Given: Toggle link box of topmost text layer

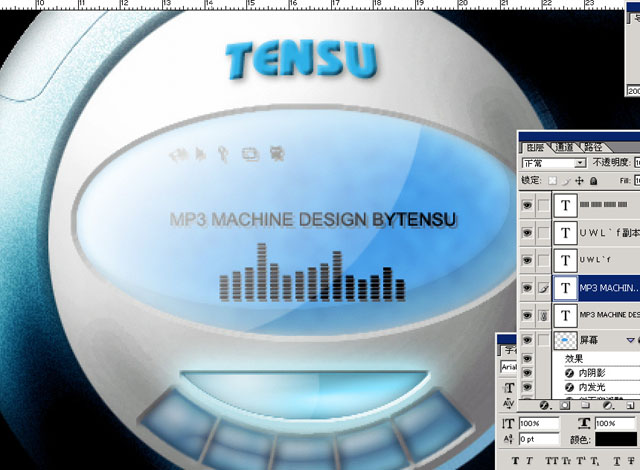Looking at the screenshot, I should [x=543, y=205].
